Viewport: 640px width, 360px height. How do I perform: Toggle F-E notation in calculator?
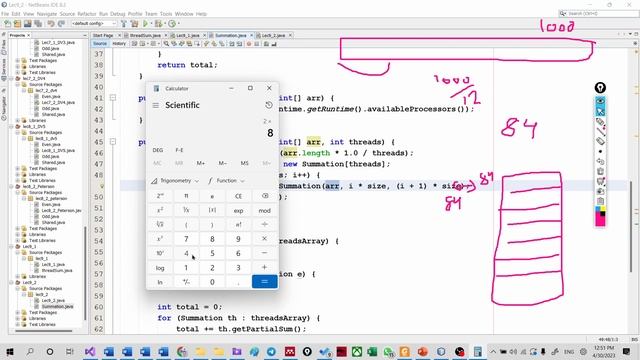pos(180,150)
